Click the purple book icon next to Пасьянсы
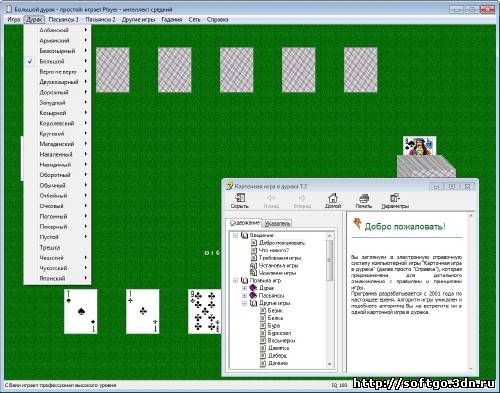Screen dimensions: 500x393 tap(253, 295)
